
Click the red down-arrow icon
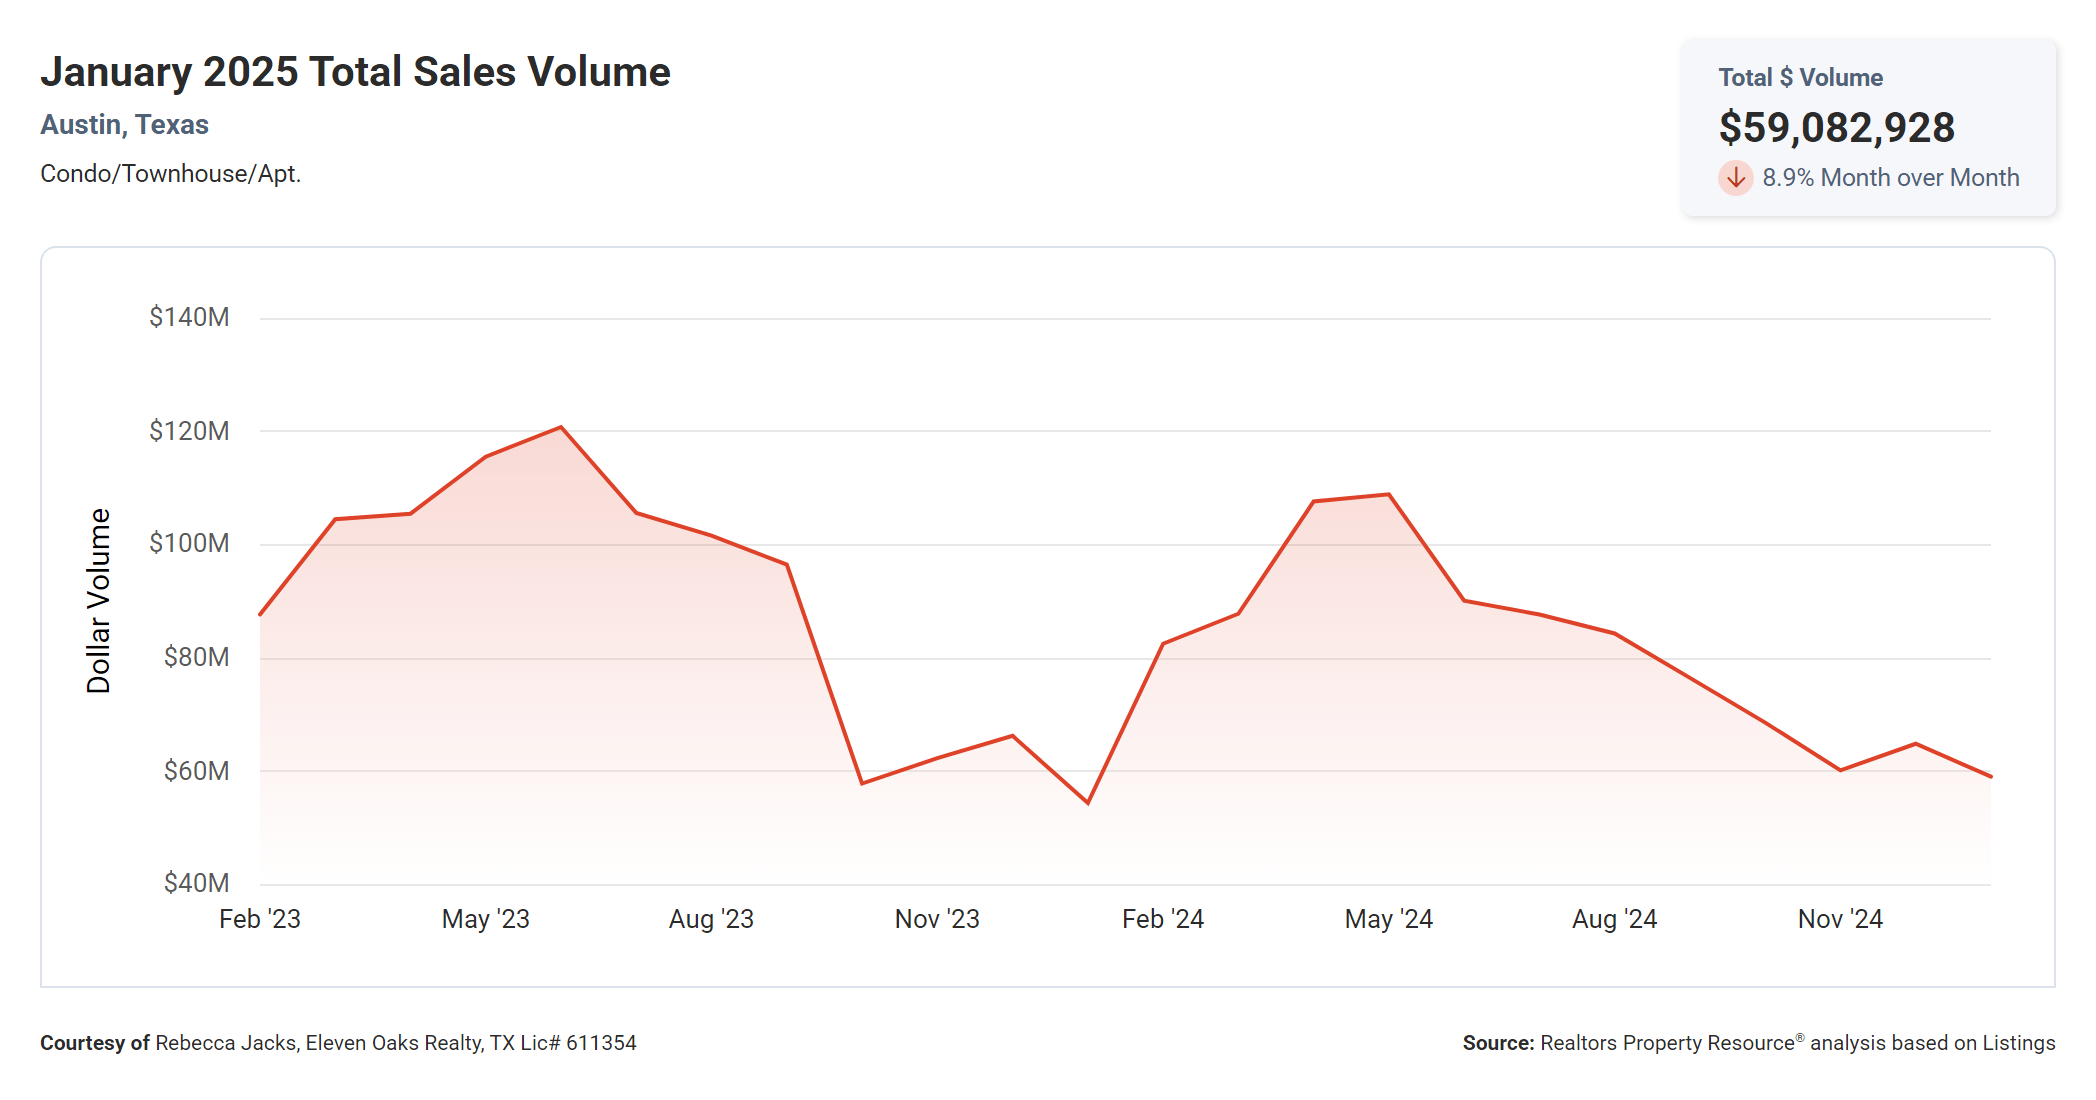click(1735, 178)
